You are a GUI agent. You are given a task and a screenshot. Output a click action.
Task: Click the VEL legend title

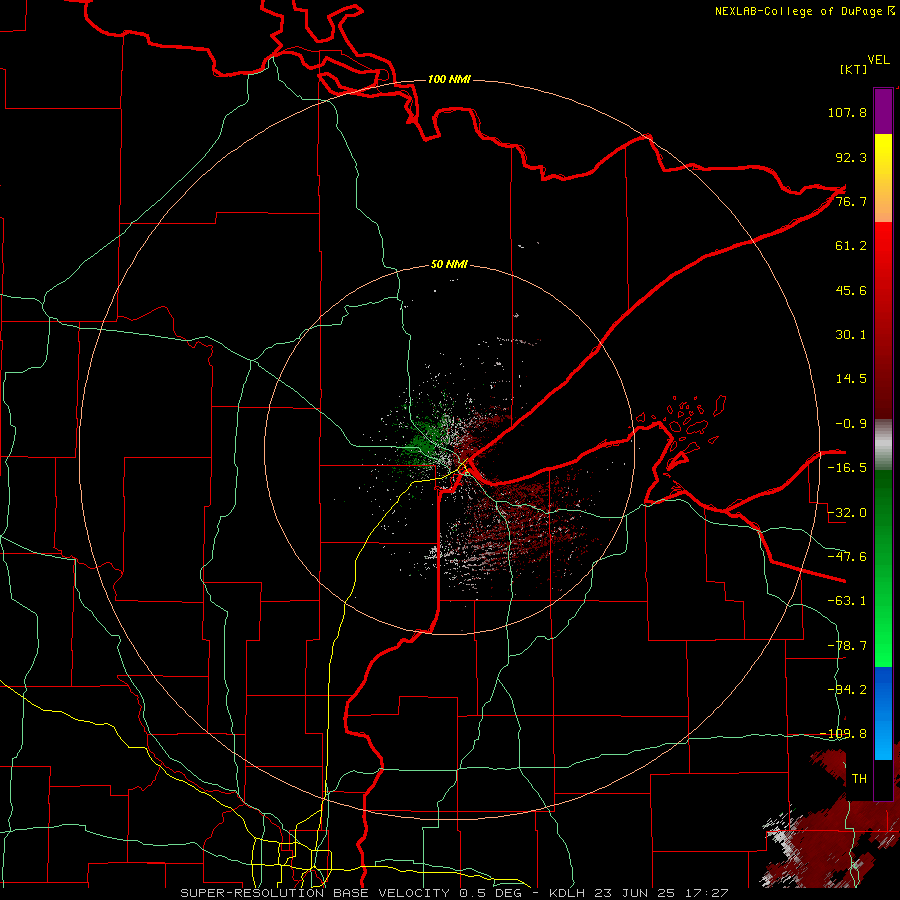(878, 60)
